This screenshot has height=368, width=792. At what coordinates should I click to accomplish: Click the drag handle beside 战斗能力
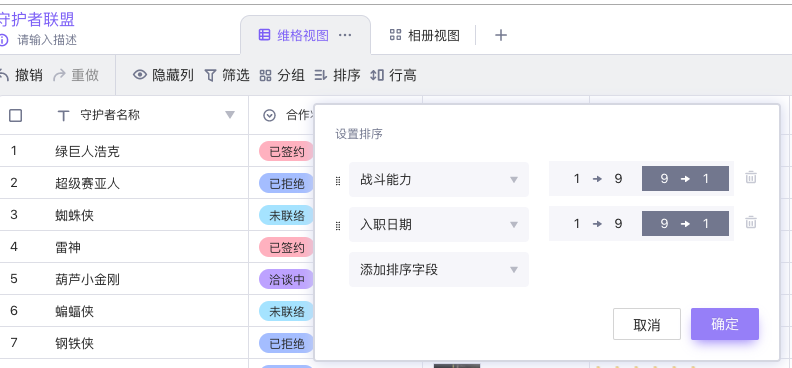point(338,181)
